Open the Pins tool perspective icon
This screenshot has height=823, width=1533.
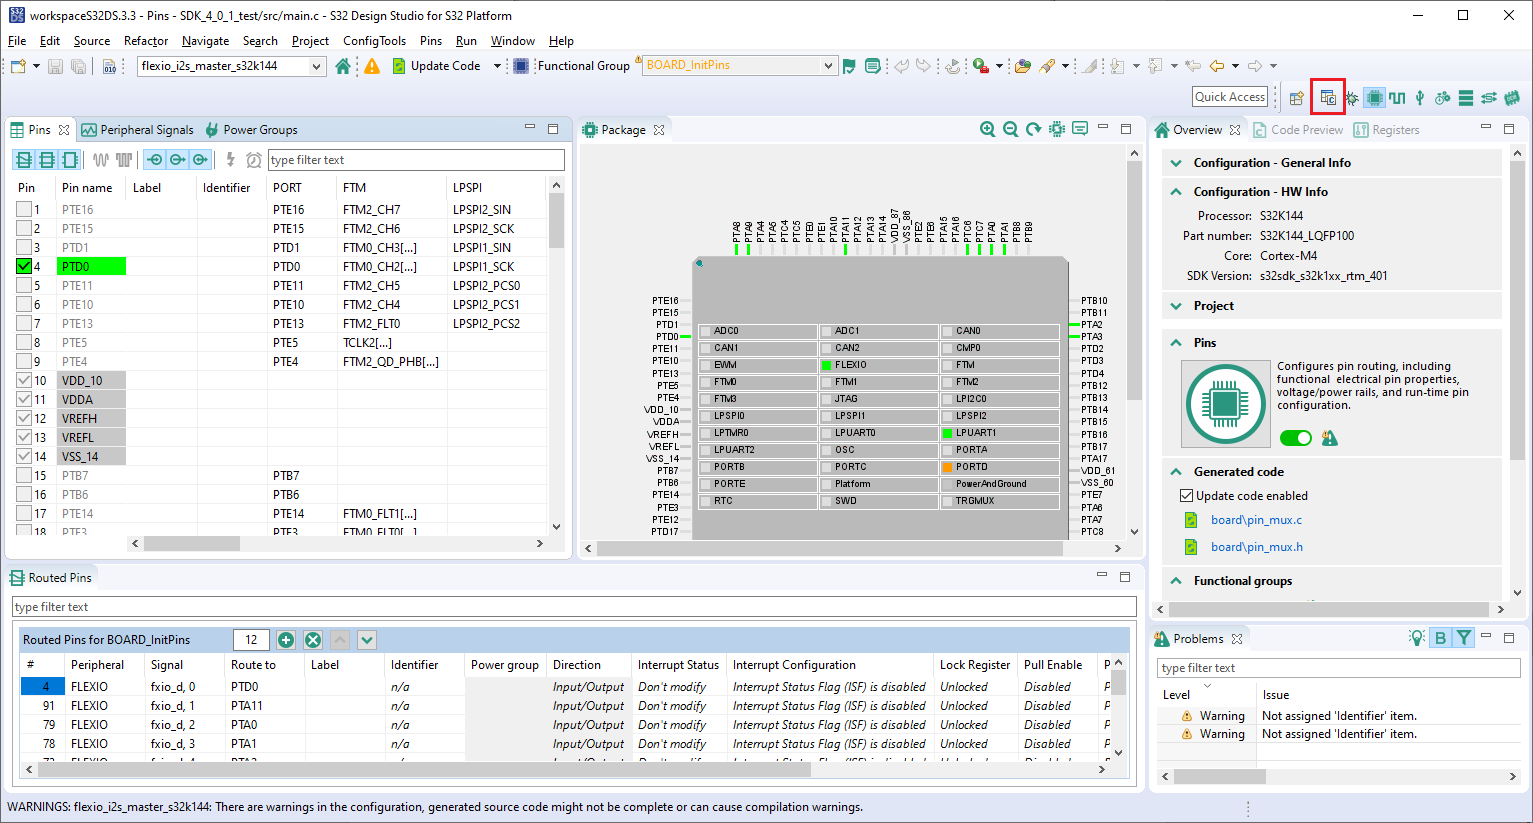click(x=1374, y=97)
